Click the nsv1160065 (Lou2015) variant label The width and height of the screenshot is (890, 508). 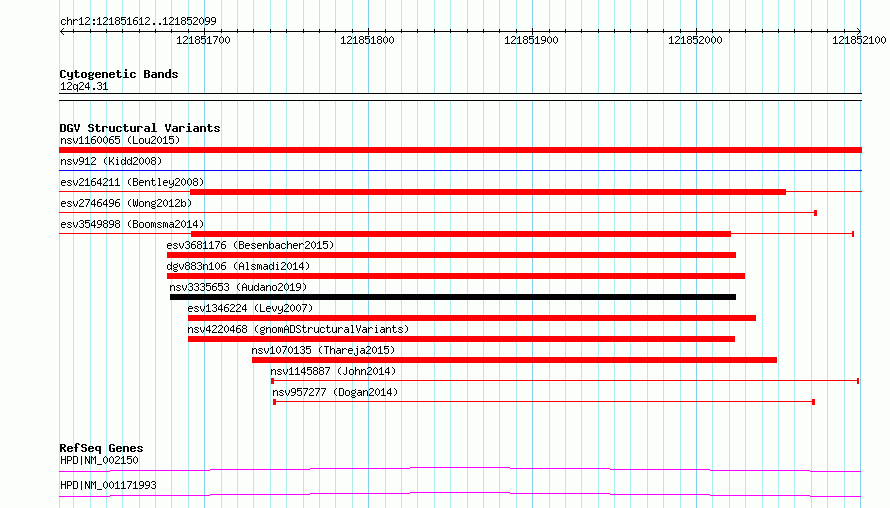120,140
